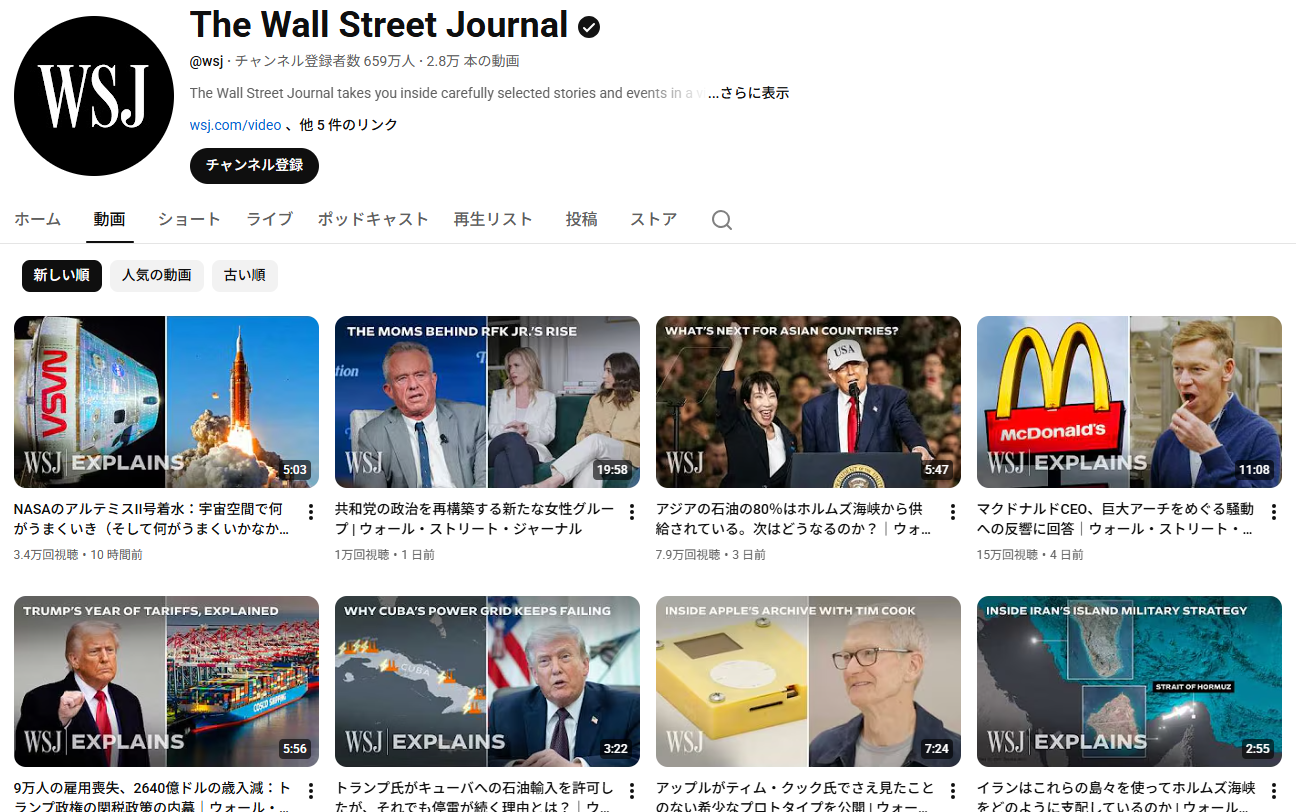Click the verified badge next to channel name
Viewport: 1296px width, 812px height.
[589, 26]
